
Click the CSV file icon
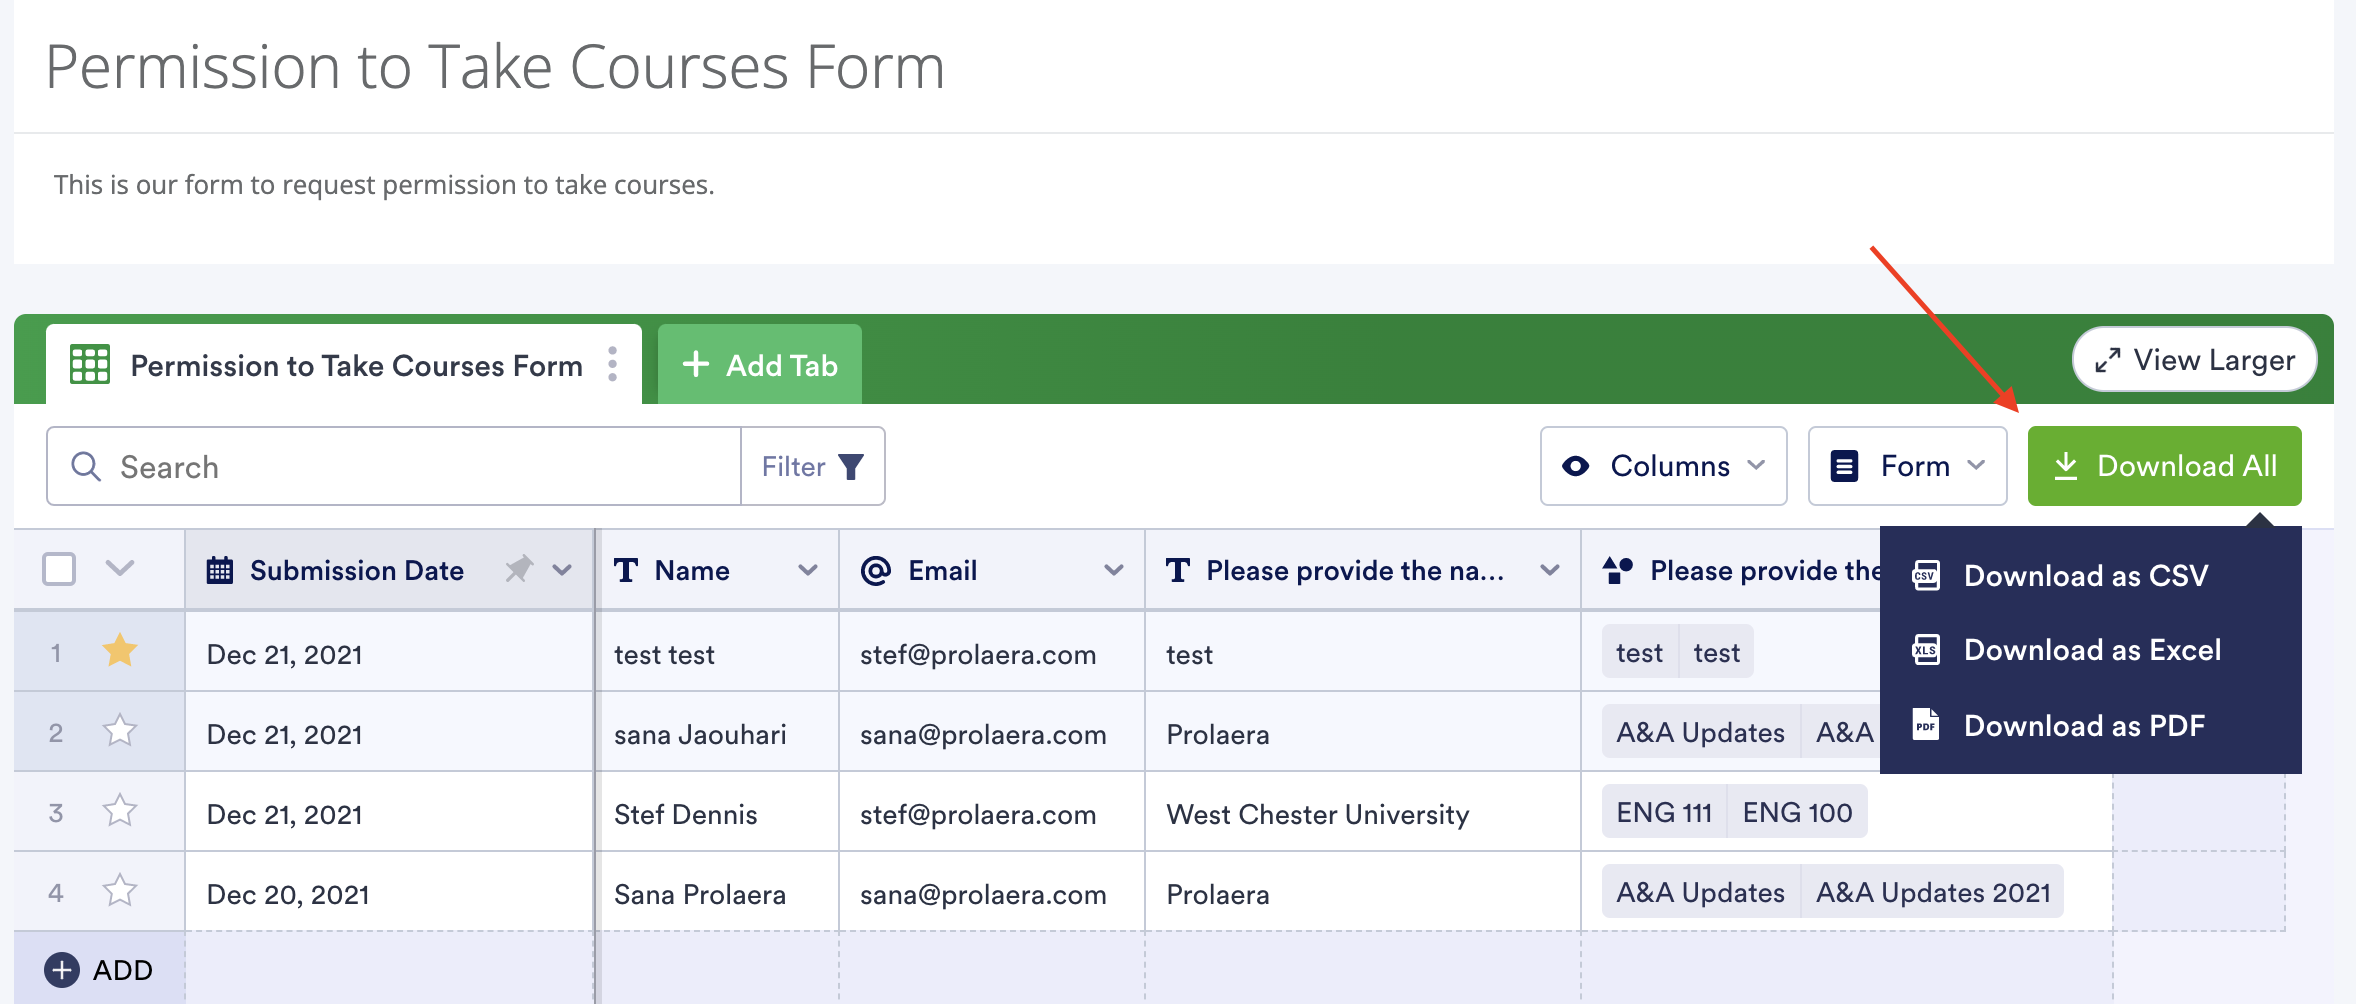pos(1926,575)
